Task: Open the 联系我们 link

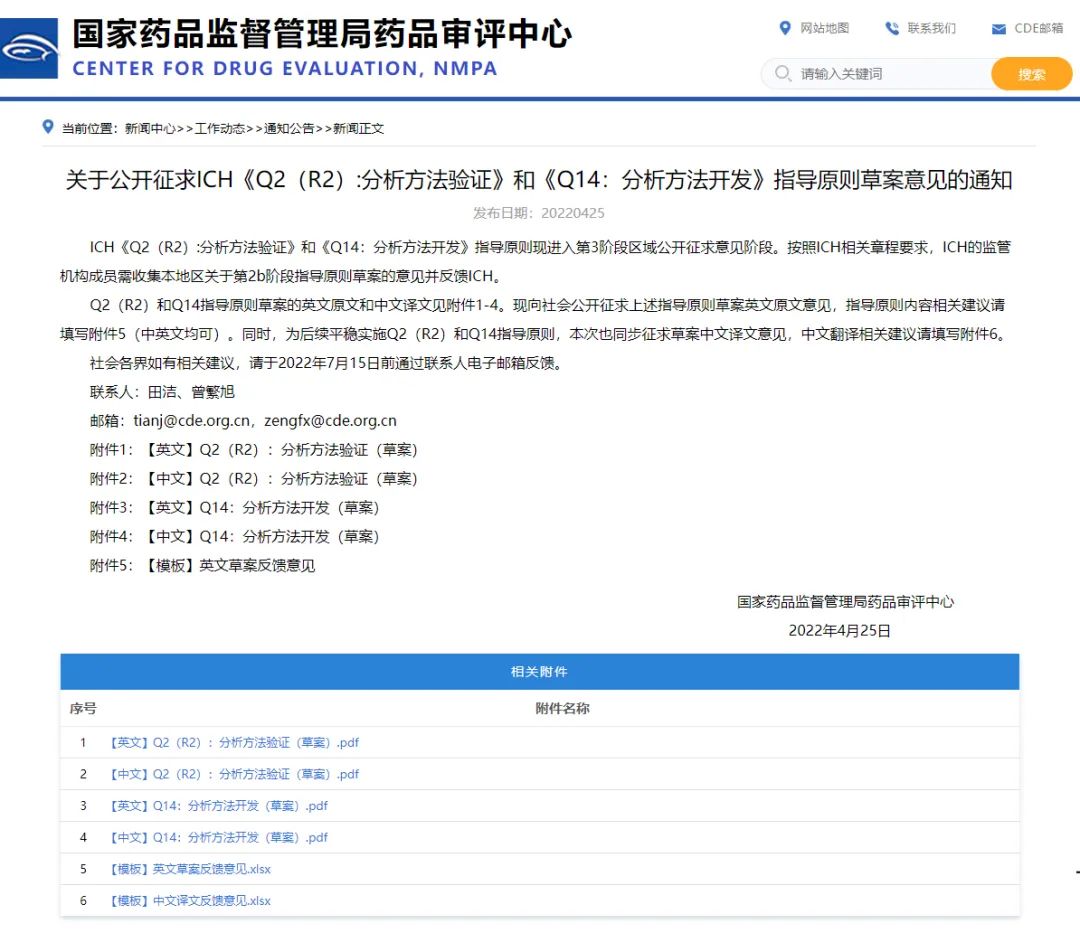Action: coord(931,28)
